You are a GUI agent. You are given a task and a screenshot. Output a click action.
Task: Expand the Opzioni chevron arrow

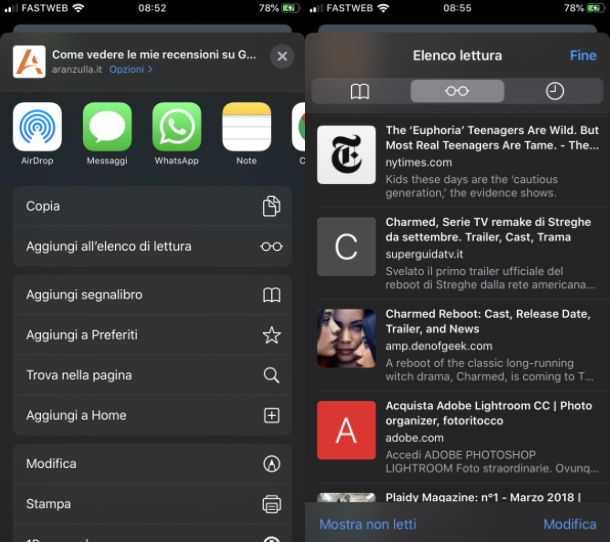tap(150, 70)
